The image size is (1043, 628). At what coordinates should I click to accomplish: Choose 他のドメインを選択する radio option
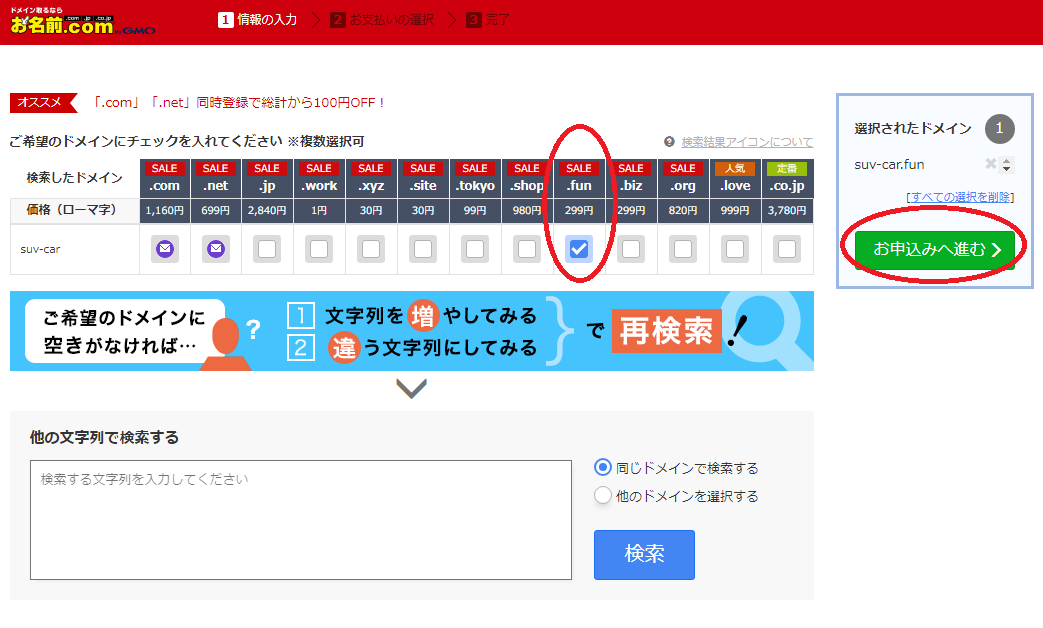coord(603,495)
